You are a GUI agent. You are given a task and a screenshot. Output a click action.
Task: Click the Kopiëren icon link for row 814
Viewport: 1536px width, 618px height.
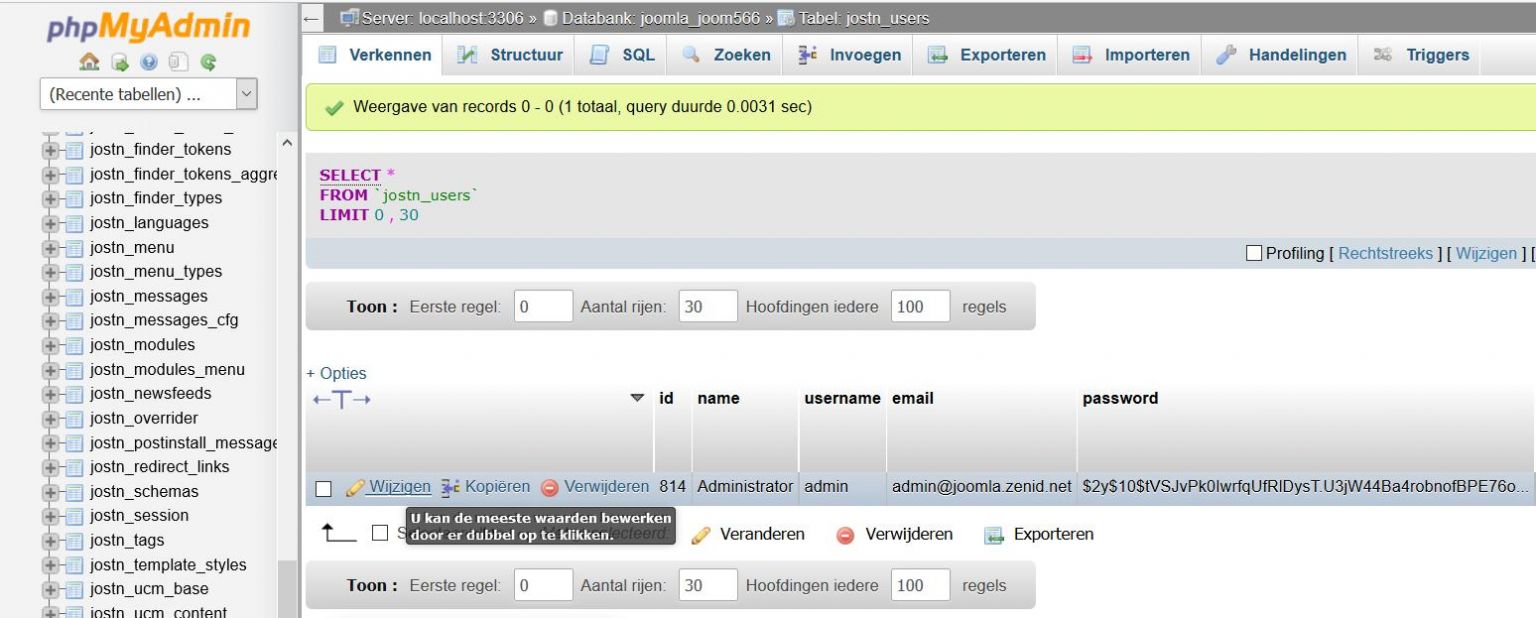point(486,487)
